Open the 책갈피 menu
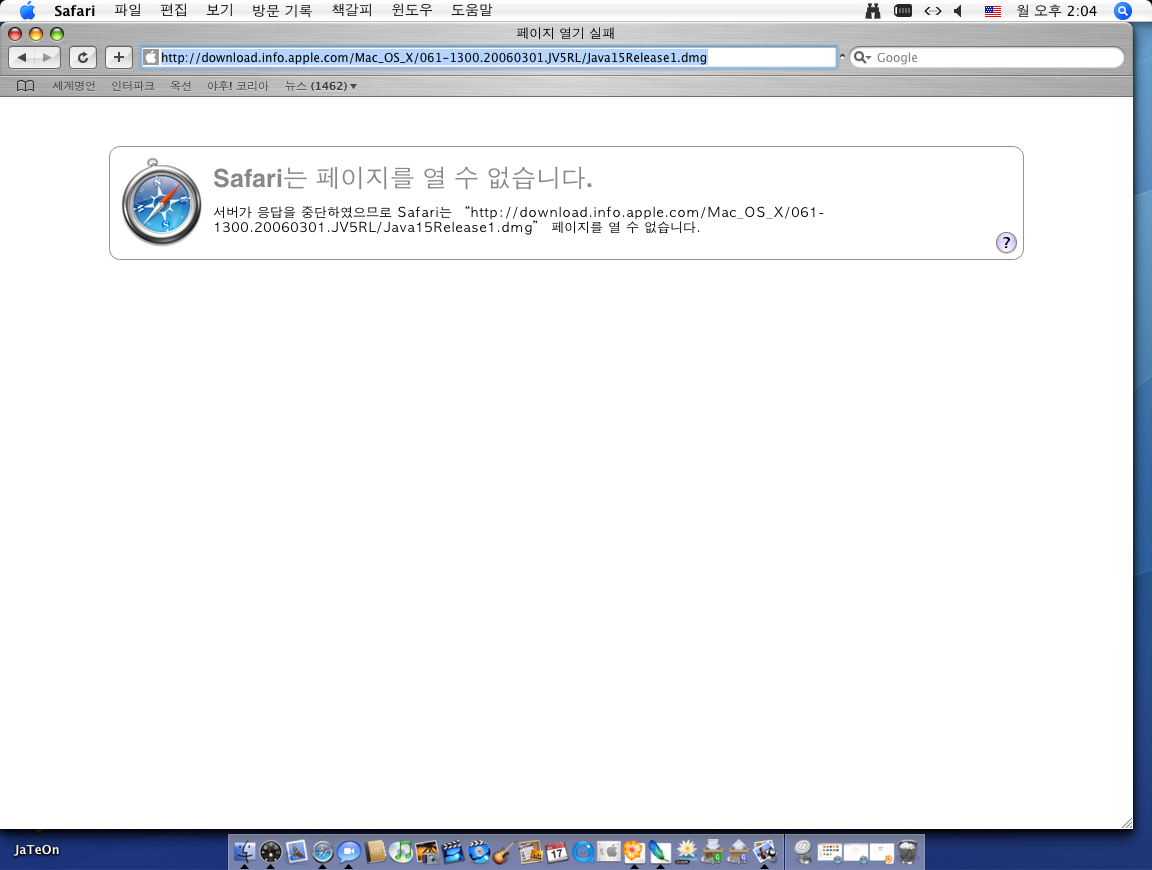Screen dimensions: 1152x870 coord(352,10)
